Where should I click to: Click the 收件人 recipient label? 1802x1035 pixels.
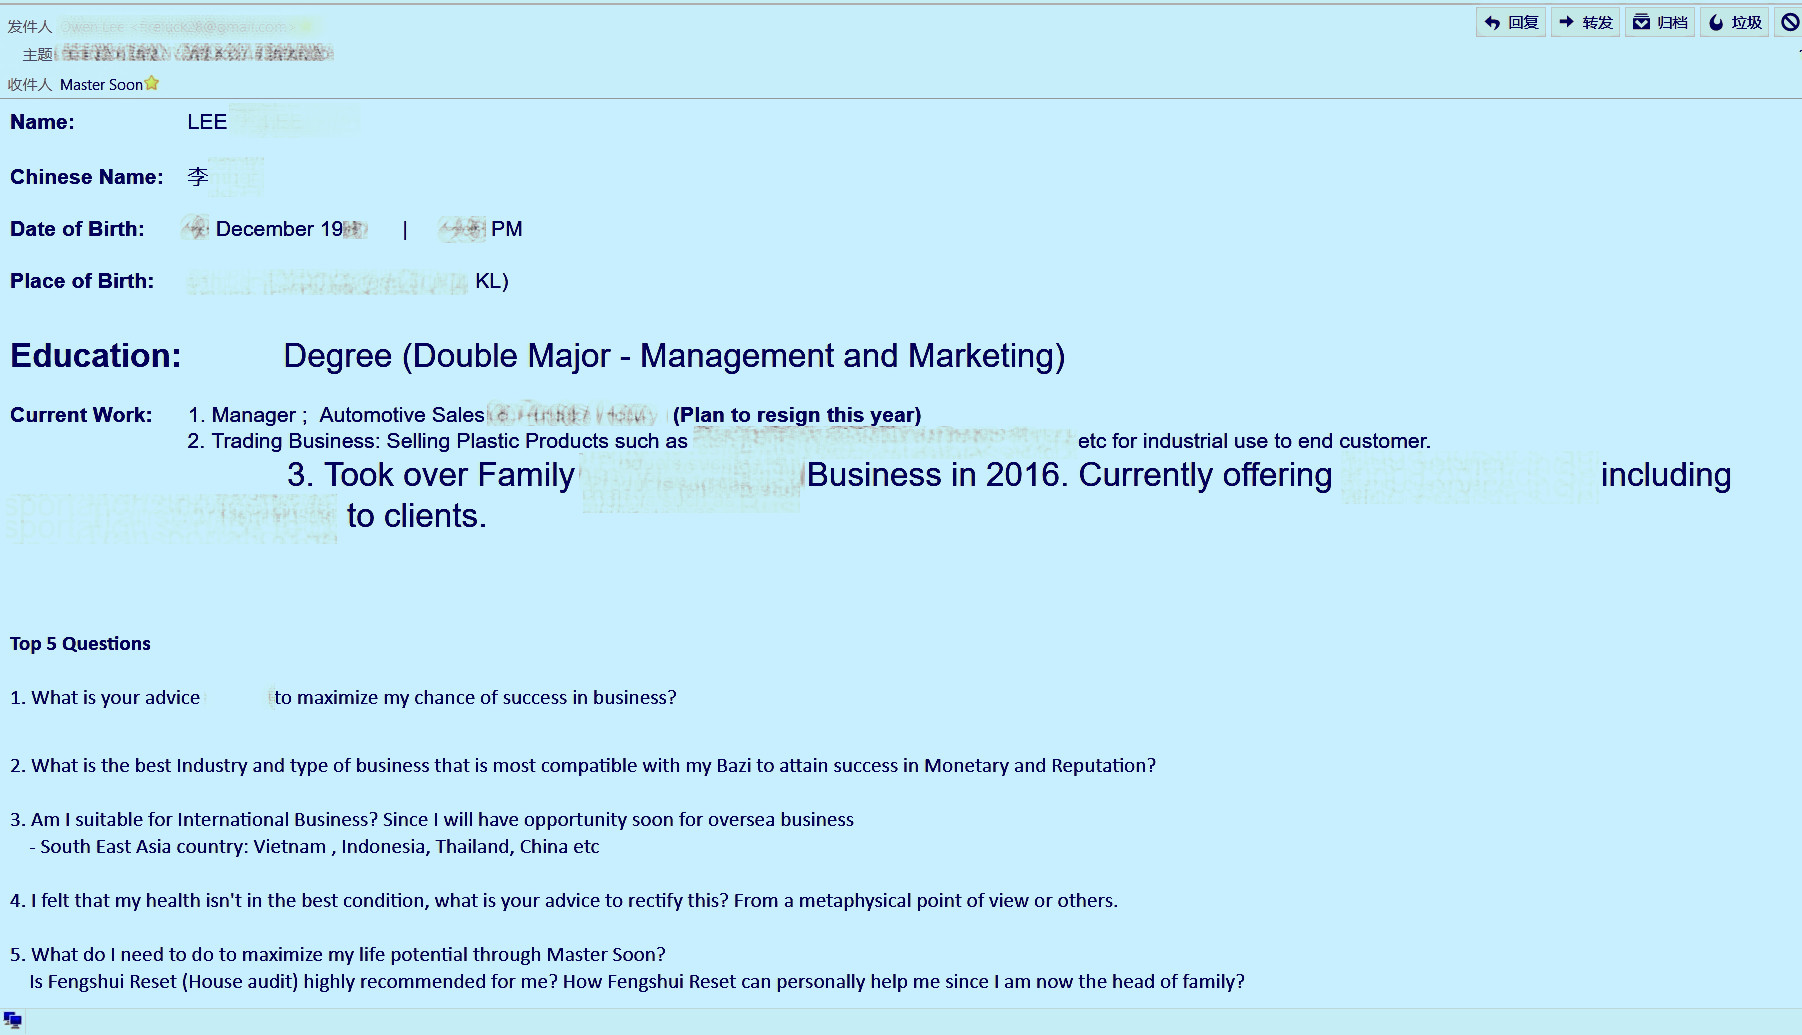pos(29,84)
